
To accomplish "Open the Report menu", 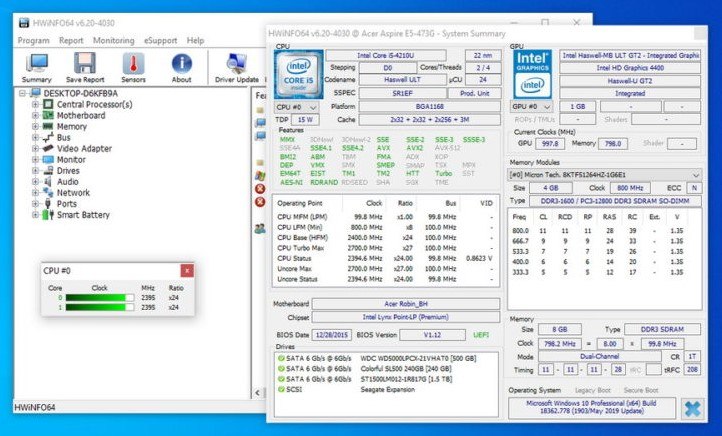I will tap(71, 41).
